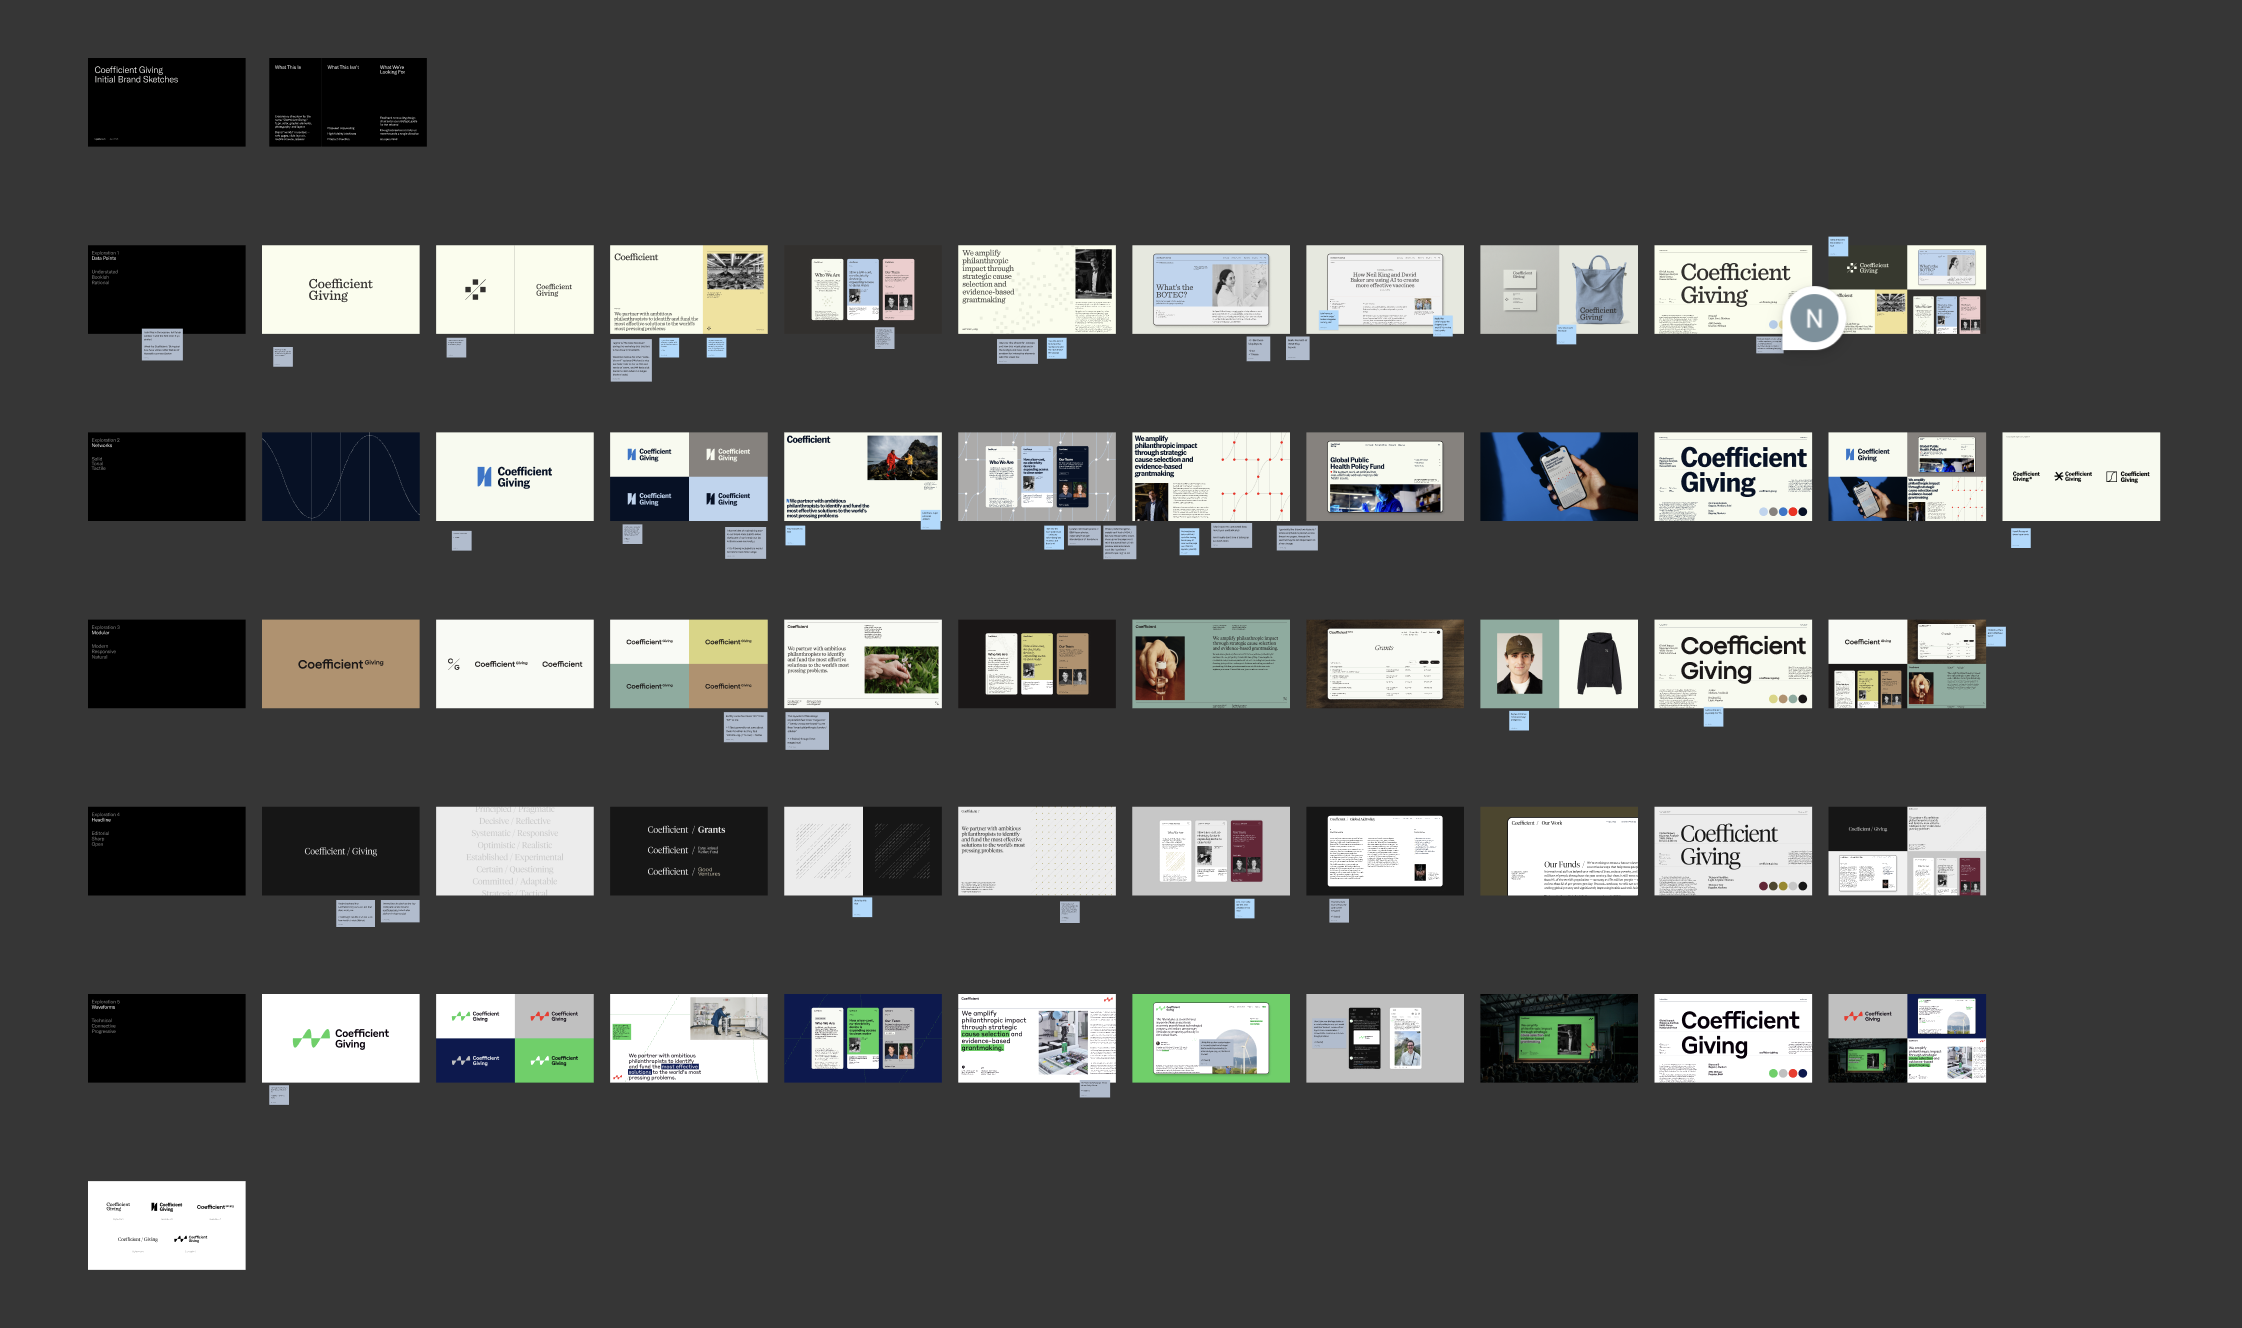Click the red swatch in Networks palette

[1794, 511]
